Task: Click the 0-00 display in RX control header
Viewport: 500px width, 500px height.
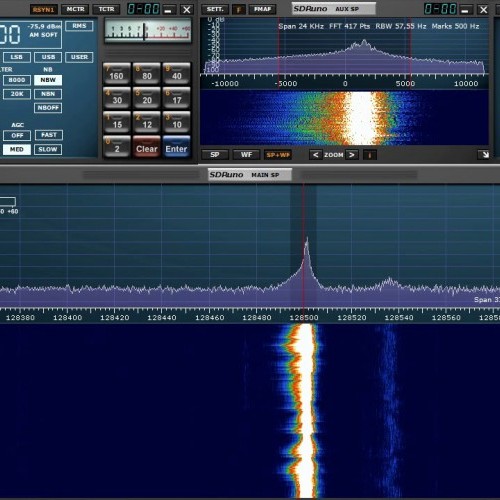Action: [143, 9]
